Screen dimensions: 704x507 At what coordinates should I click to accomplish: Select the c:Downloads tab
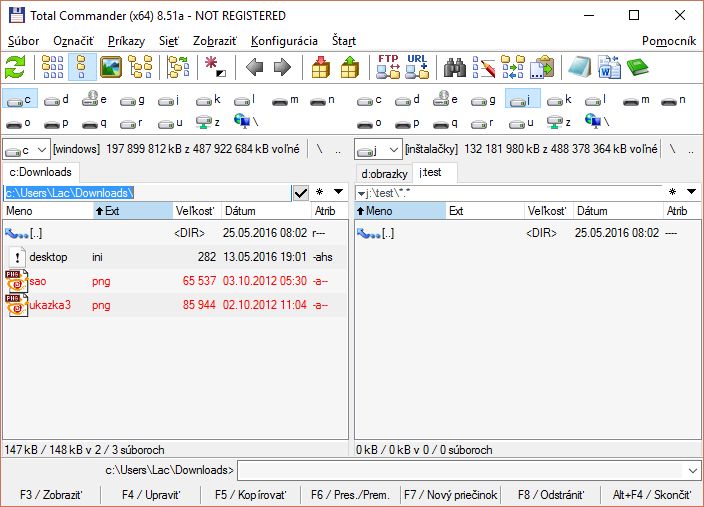(x=40, y=172)
